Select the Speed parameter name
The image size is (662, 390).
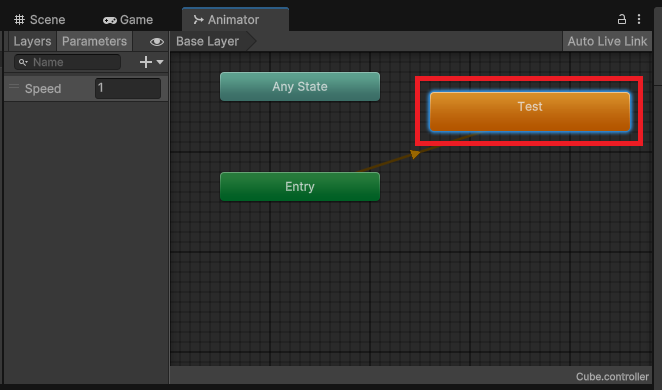point(43,89)
